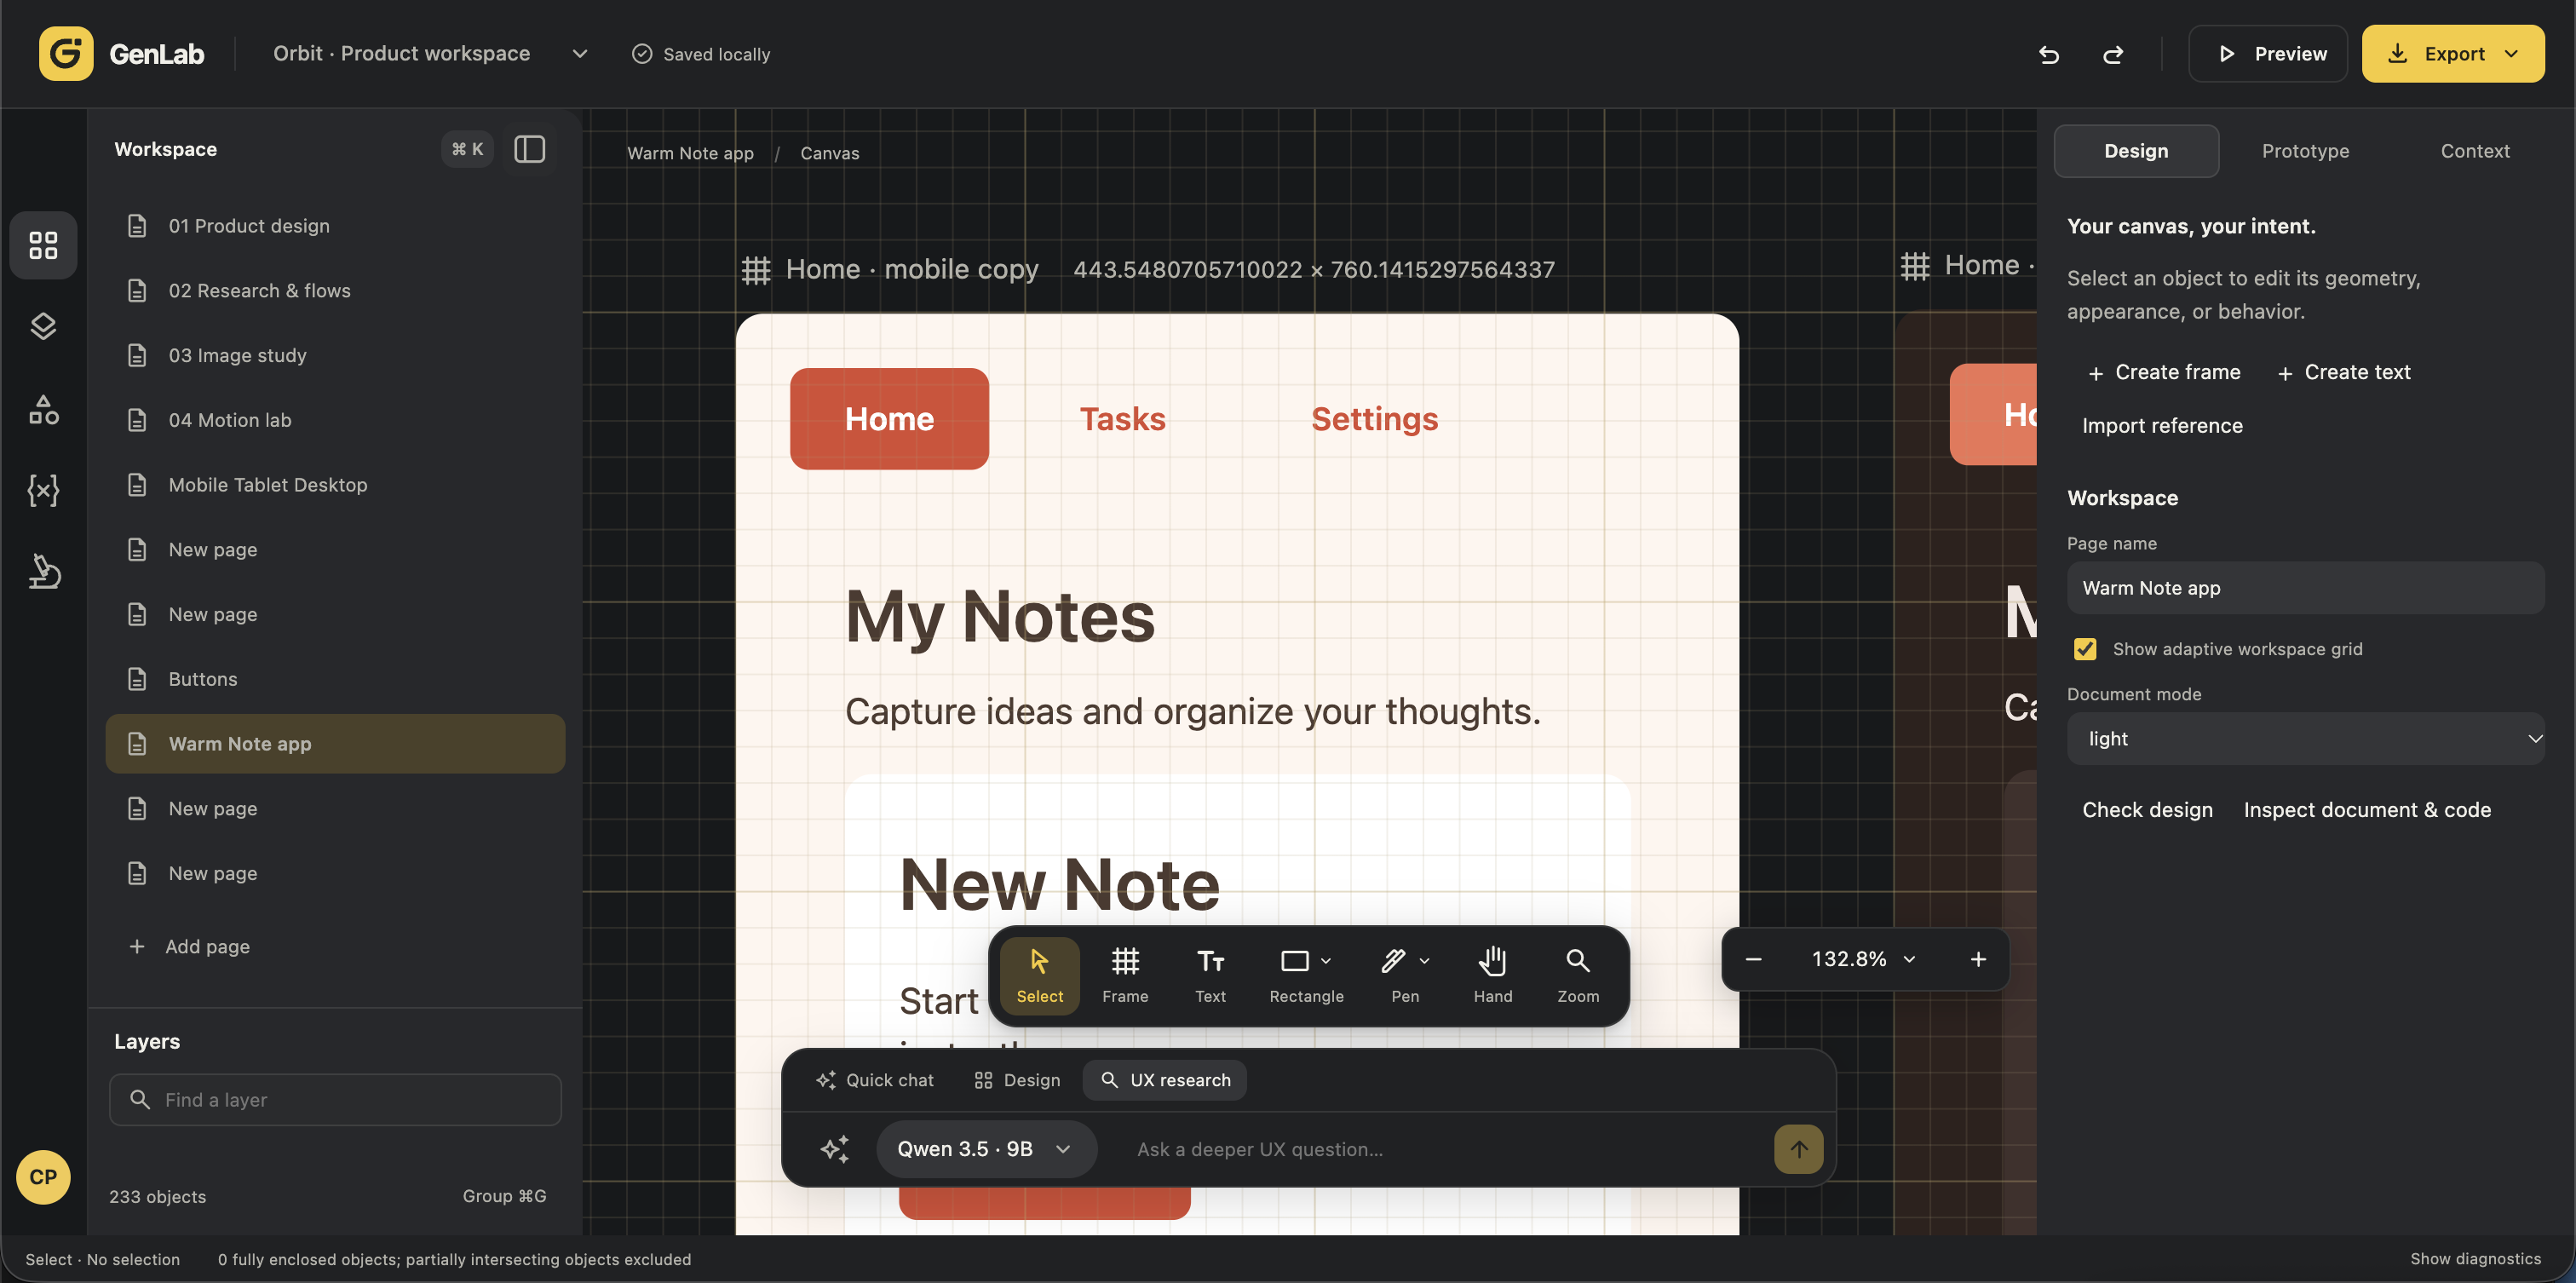Open the shapes components icon in left rail
Screen dimensions: 2576x1283
coord(43,409)
